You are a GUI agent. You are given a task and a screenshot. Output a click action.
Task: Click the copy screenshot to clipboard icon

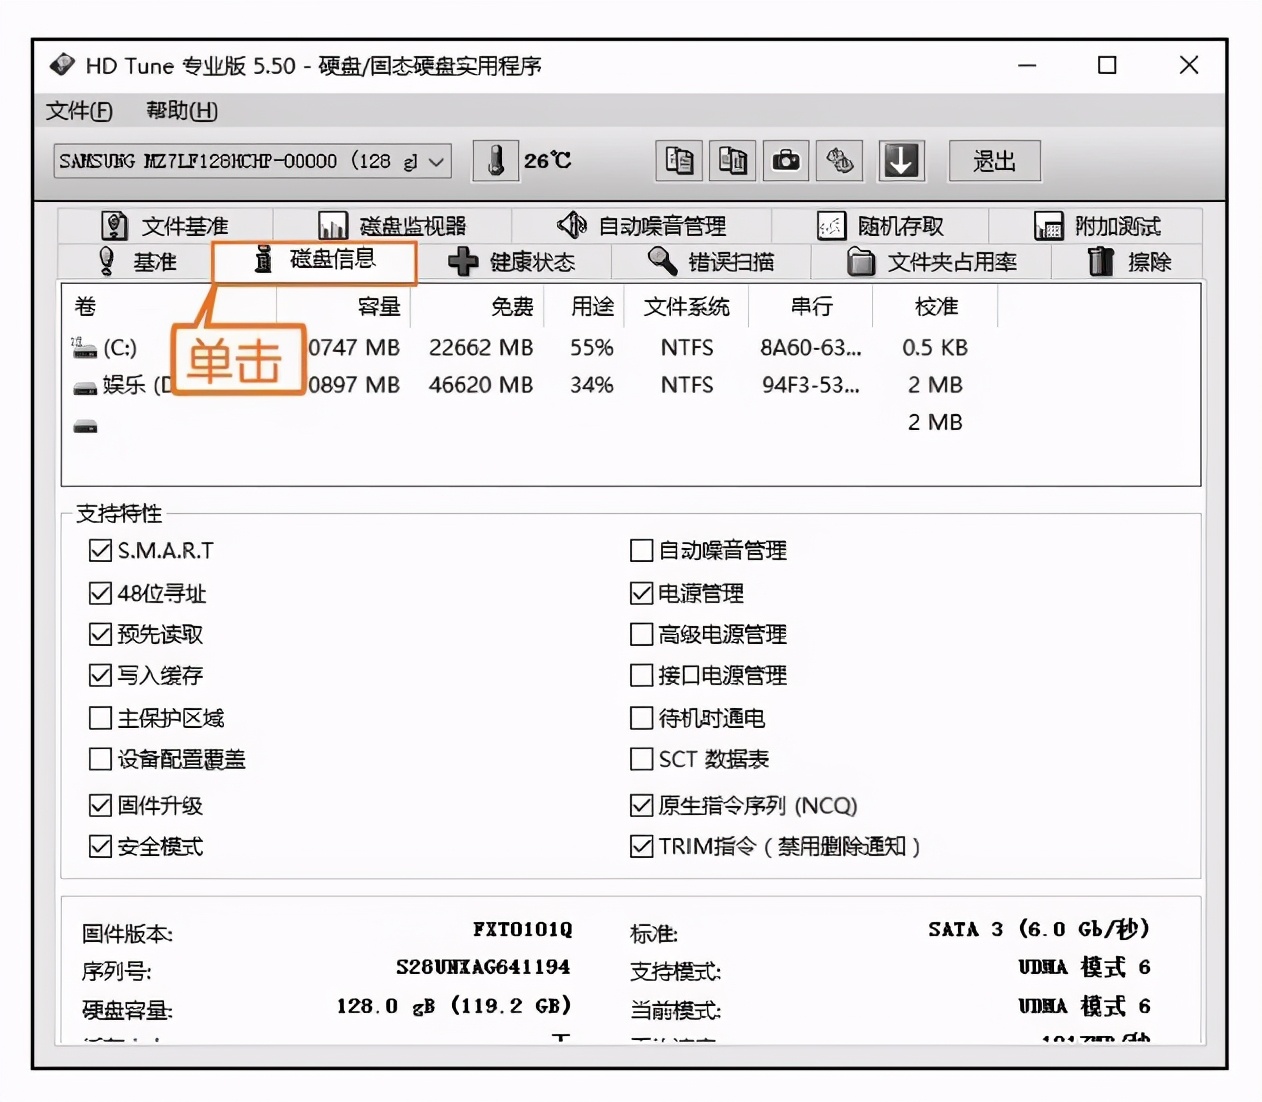click(x=732, y=160)
